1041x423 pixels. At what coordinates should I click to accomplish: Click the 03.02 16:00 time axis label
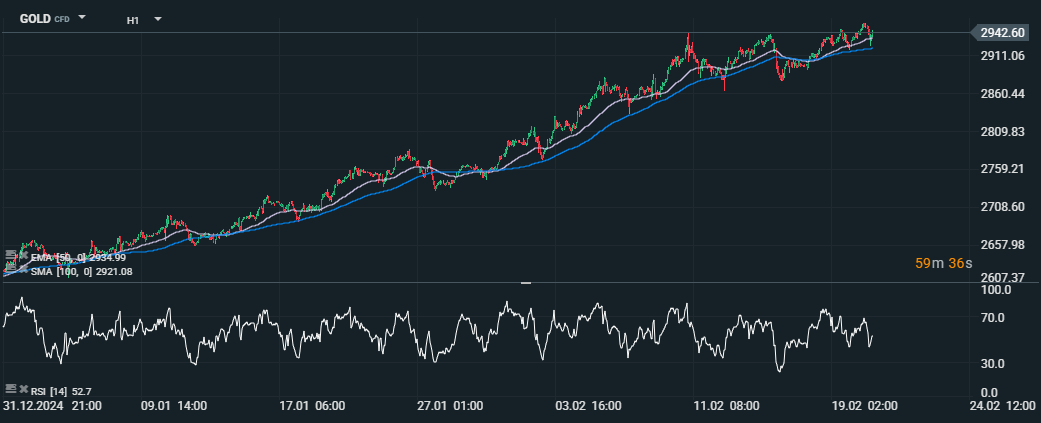pos(588,406)
